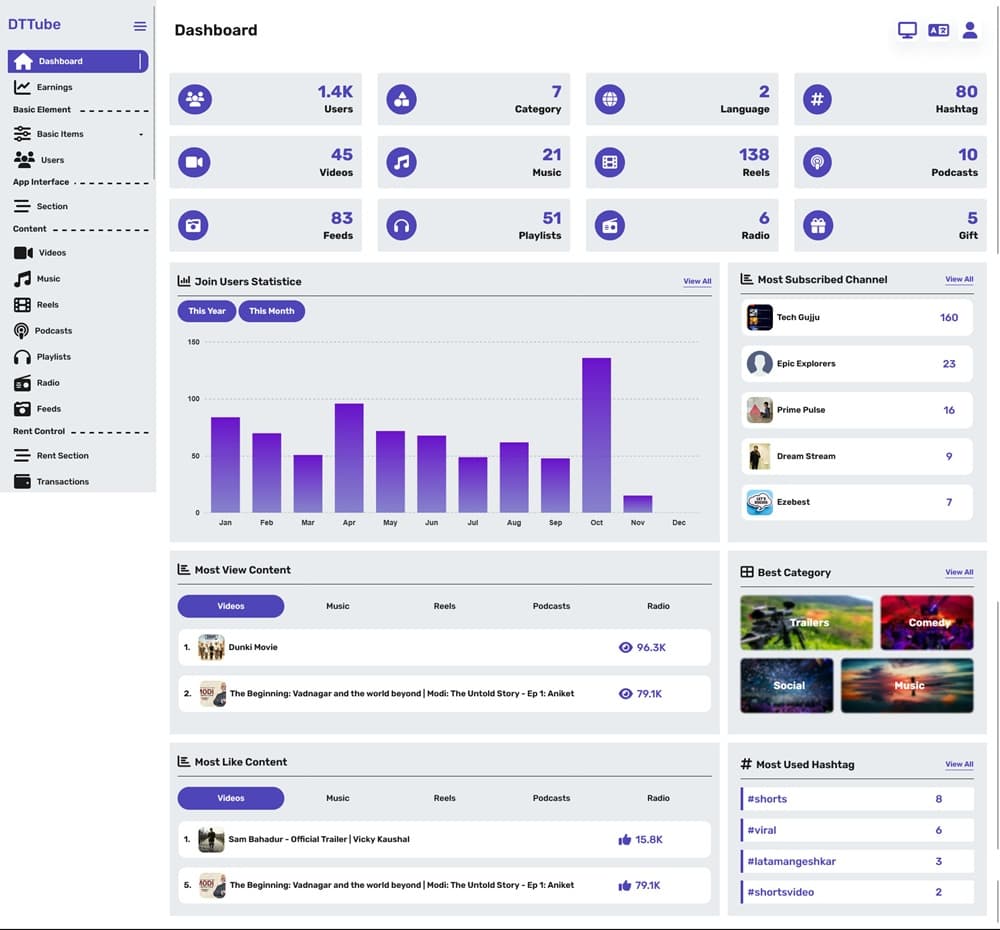
Task: Toggle chart to This Month
Action: tap(271, 311)
